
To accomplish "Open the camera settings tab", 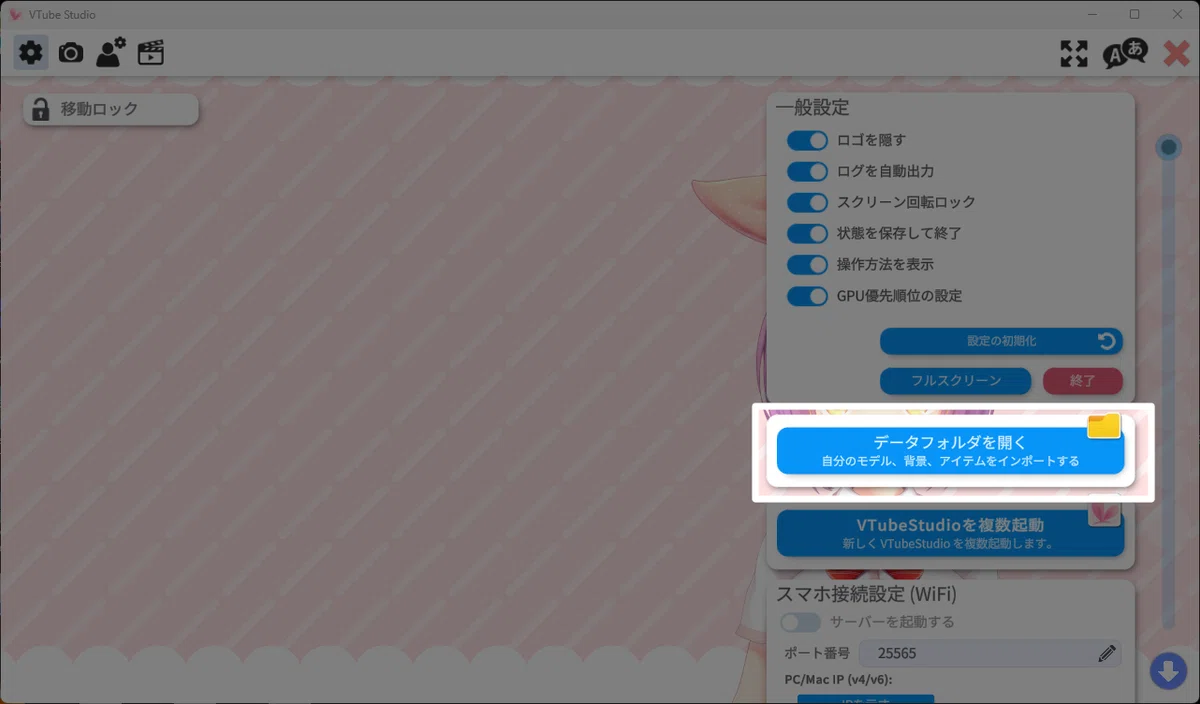I will [x=71, y=52].
